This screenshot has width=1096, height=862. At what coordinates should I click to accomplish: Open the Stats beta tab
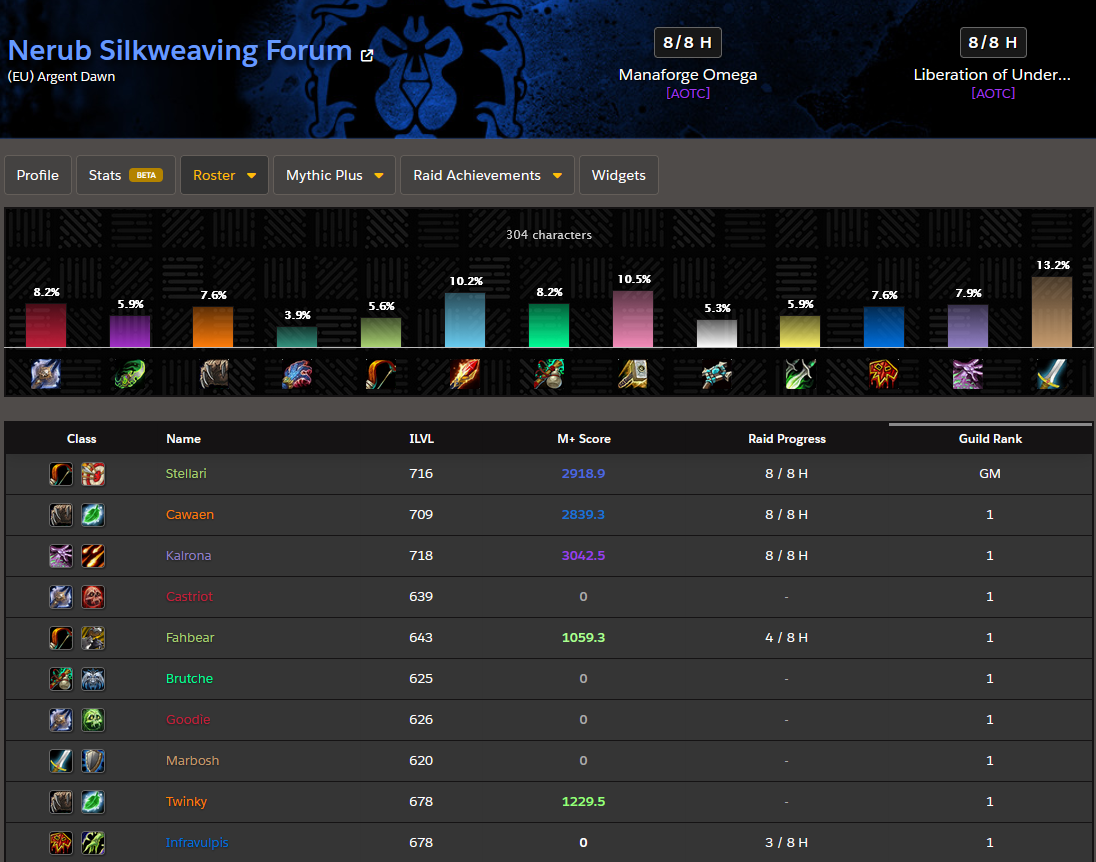pos(126,175)
